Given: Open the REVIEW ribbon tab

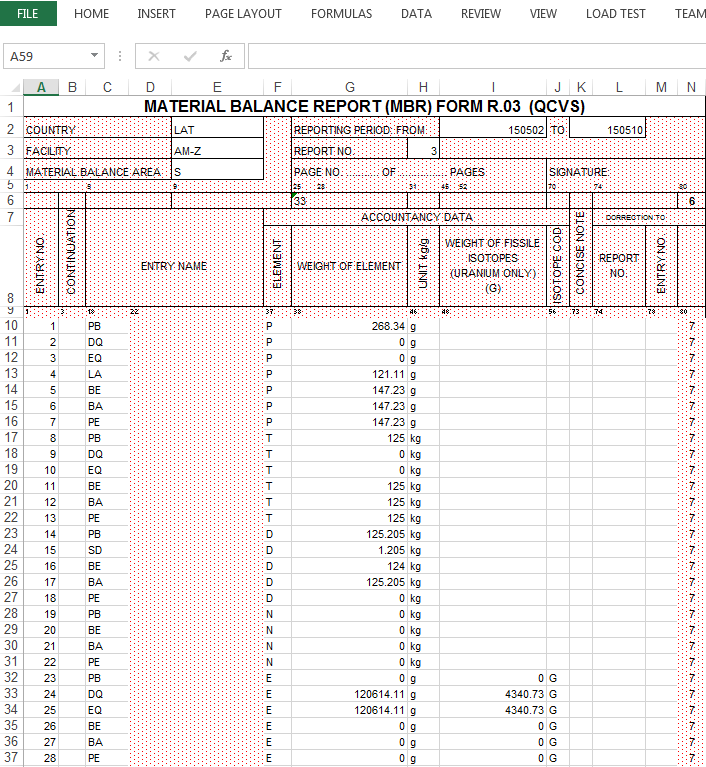Looking at the screenshot, I should pos(481,14).
